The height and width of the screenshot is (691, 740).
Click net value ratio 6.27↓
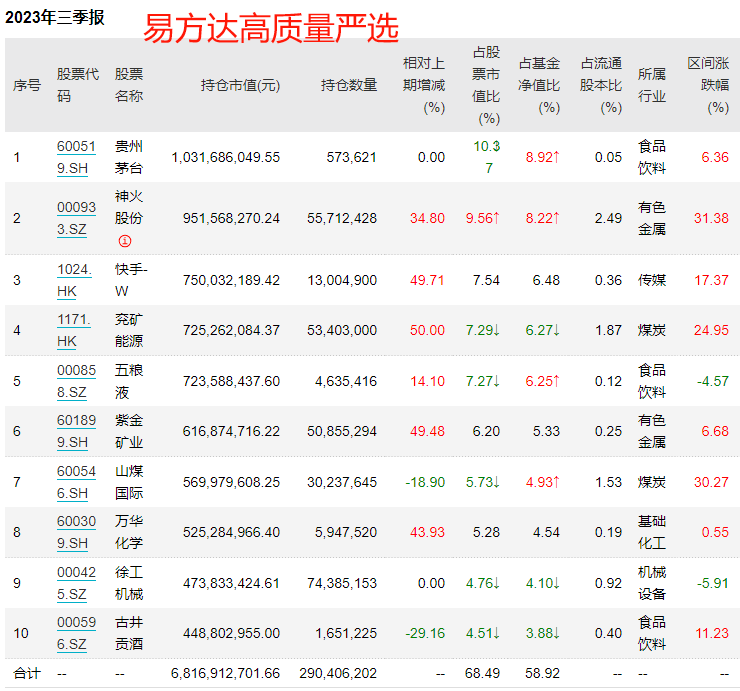[543, 330]
